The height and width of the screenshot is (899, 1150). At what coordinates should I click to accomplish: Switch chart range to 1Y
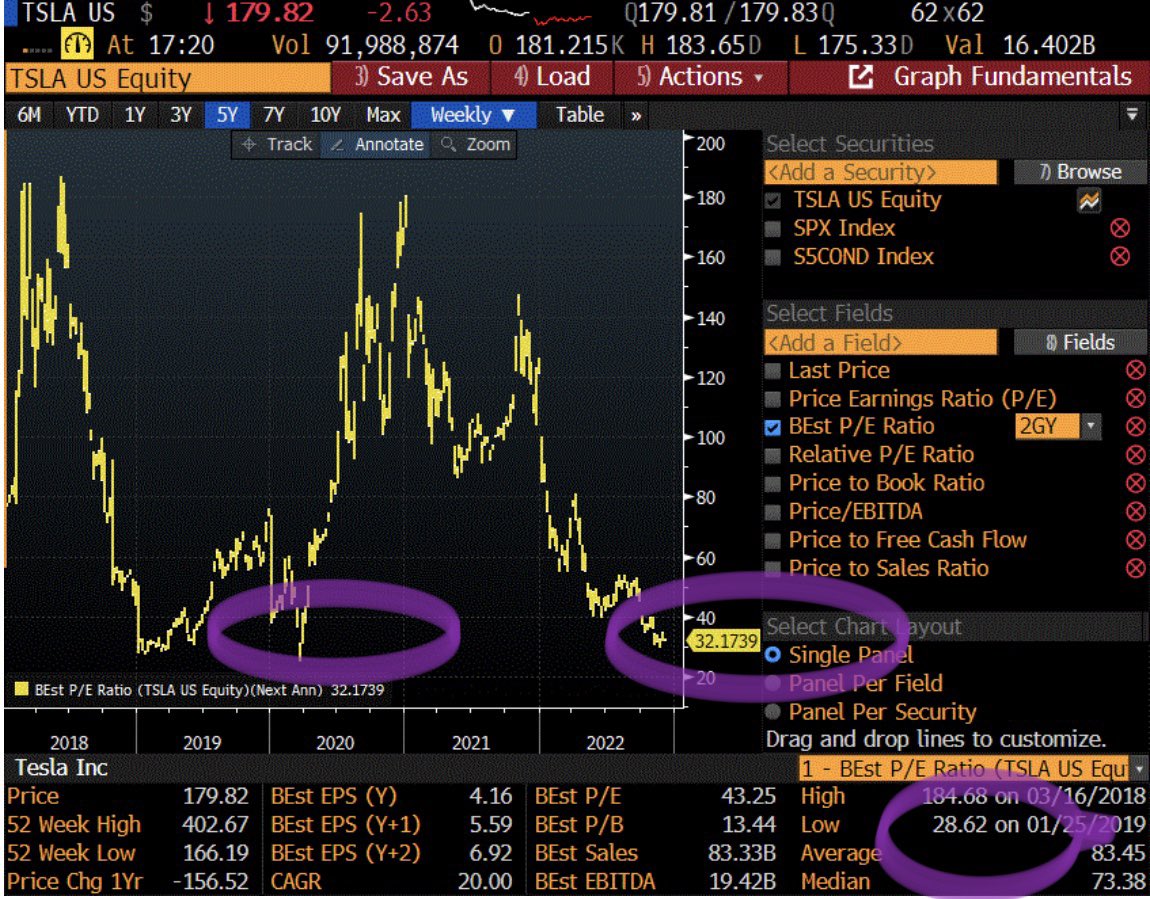(134, 115)
